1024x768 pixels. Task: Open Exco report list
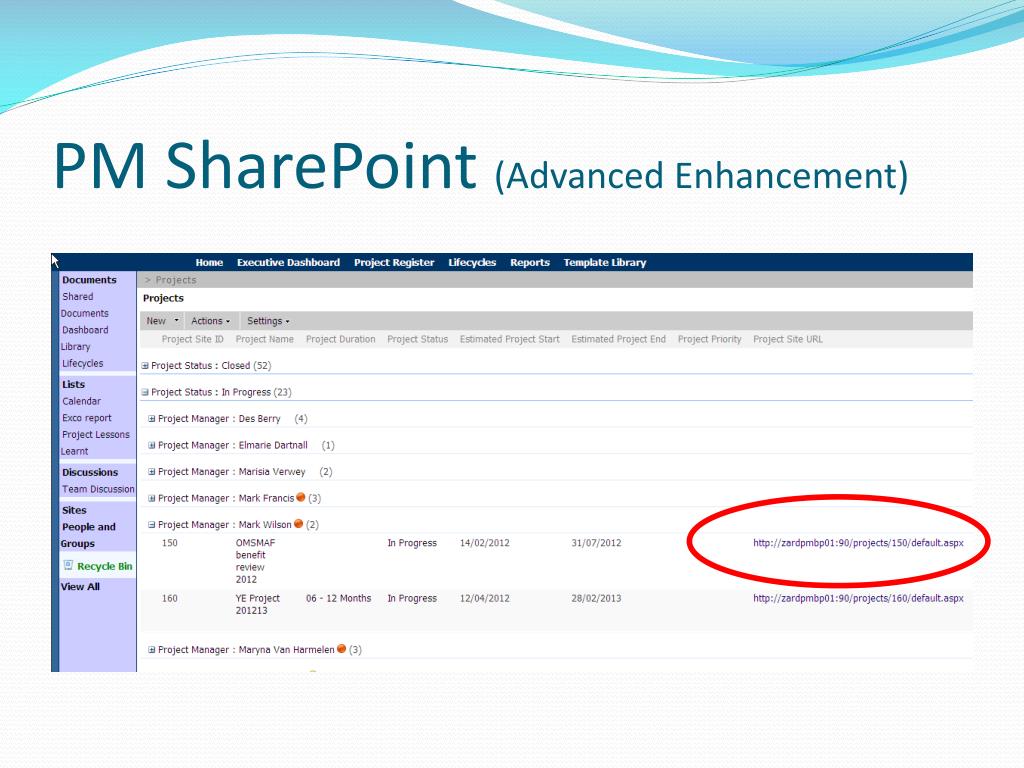click(x=86, y=418)
